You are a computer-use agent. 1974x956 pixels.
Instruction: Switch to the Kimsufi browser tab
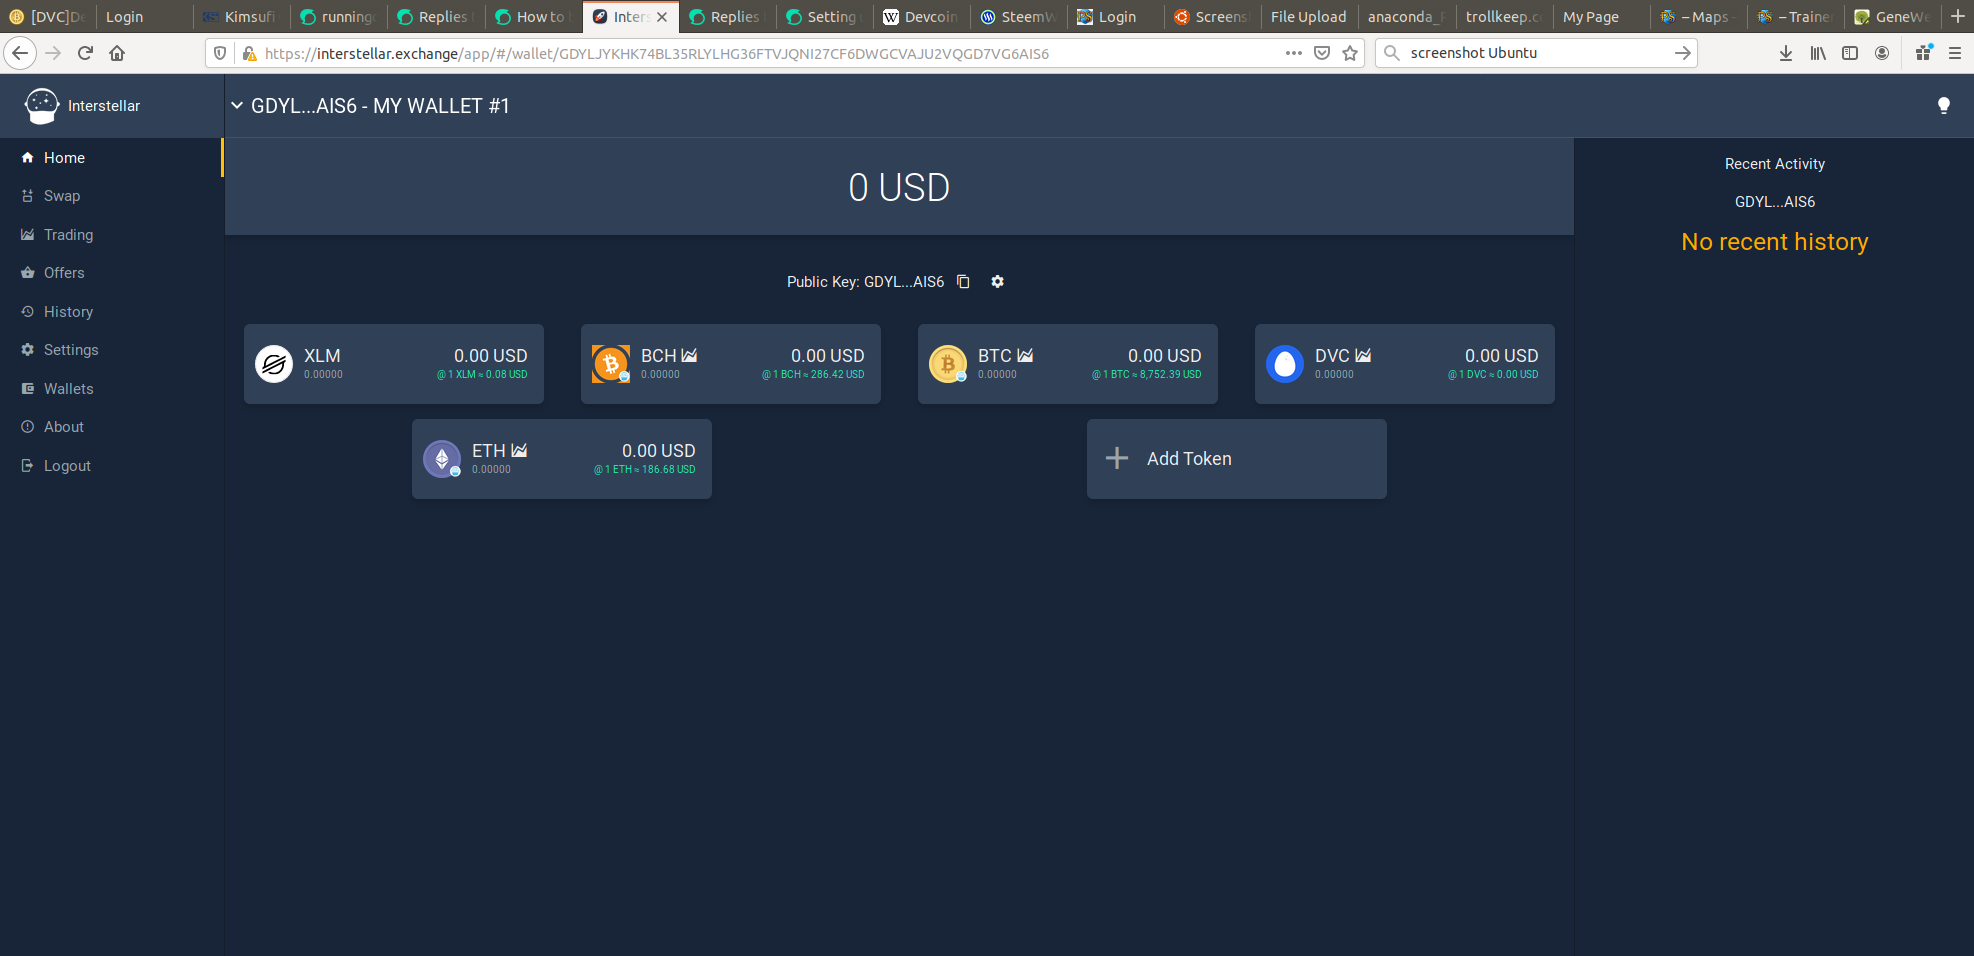(x=241, y=17)
